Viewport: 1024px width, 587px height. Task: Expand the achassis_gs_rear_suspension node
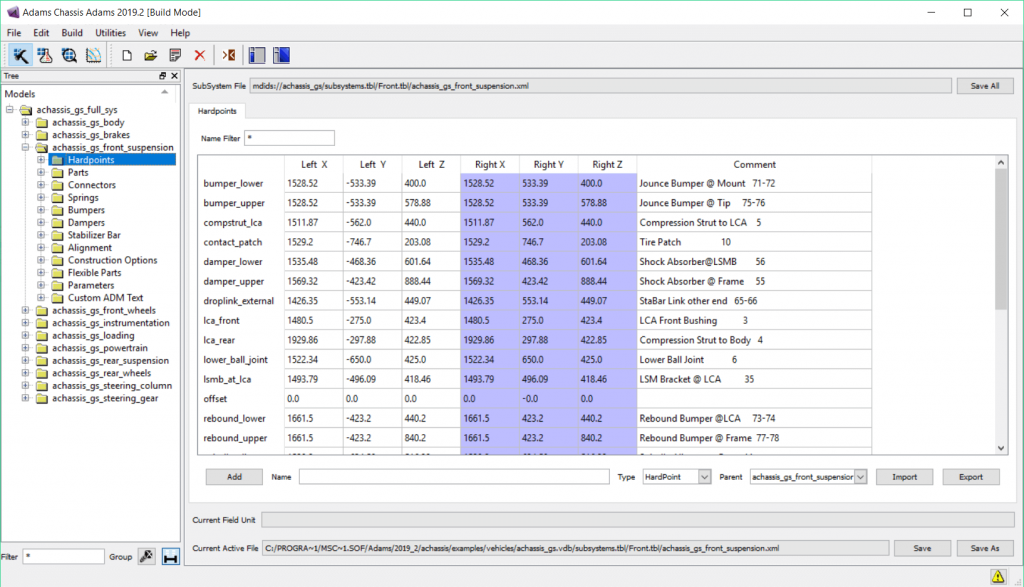25,360
